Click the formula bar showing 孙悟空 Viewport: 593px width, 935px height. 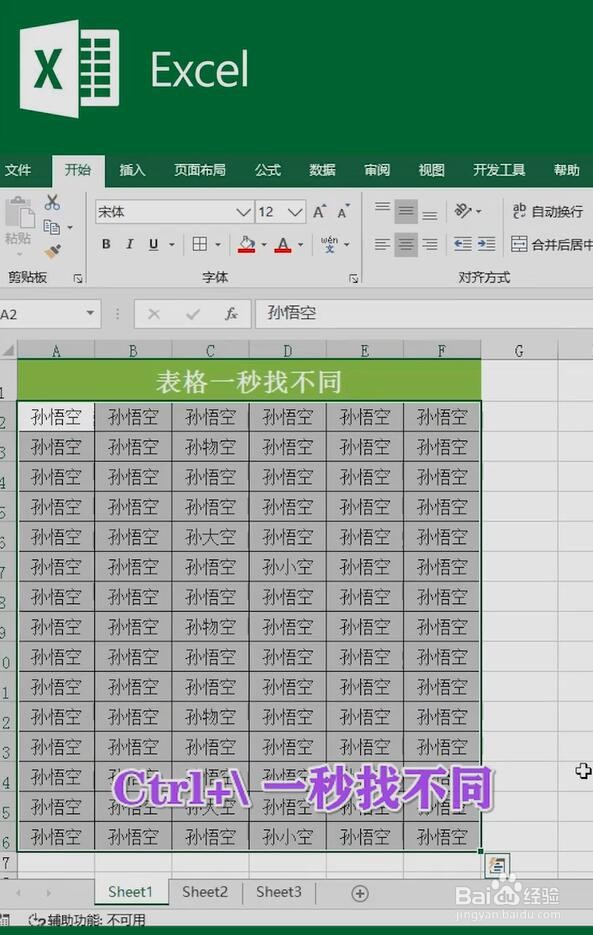click(x=424, y=314)
